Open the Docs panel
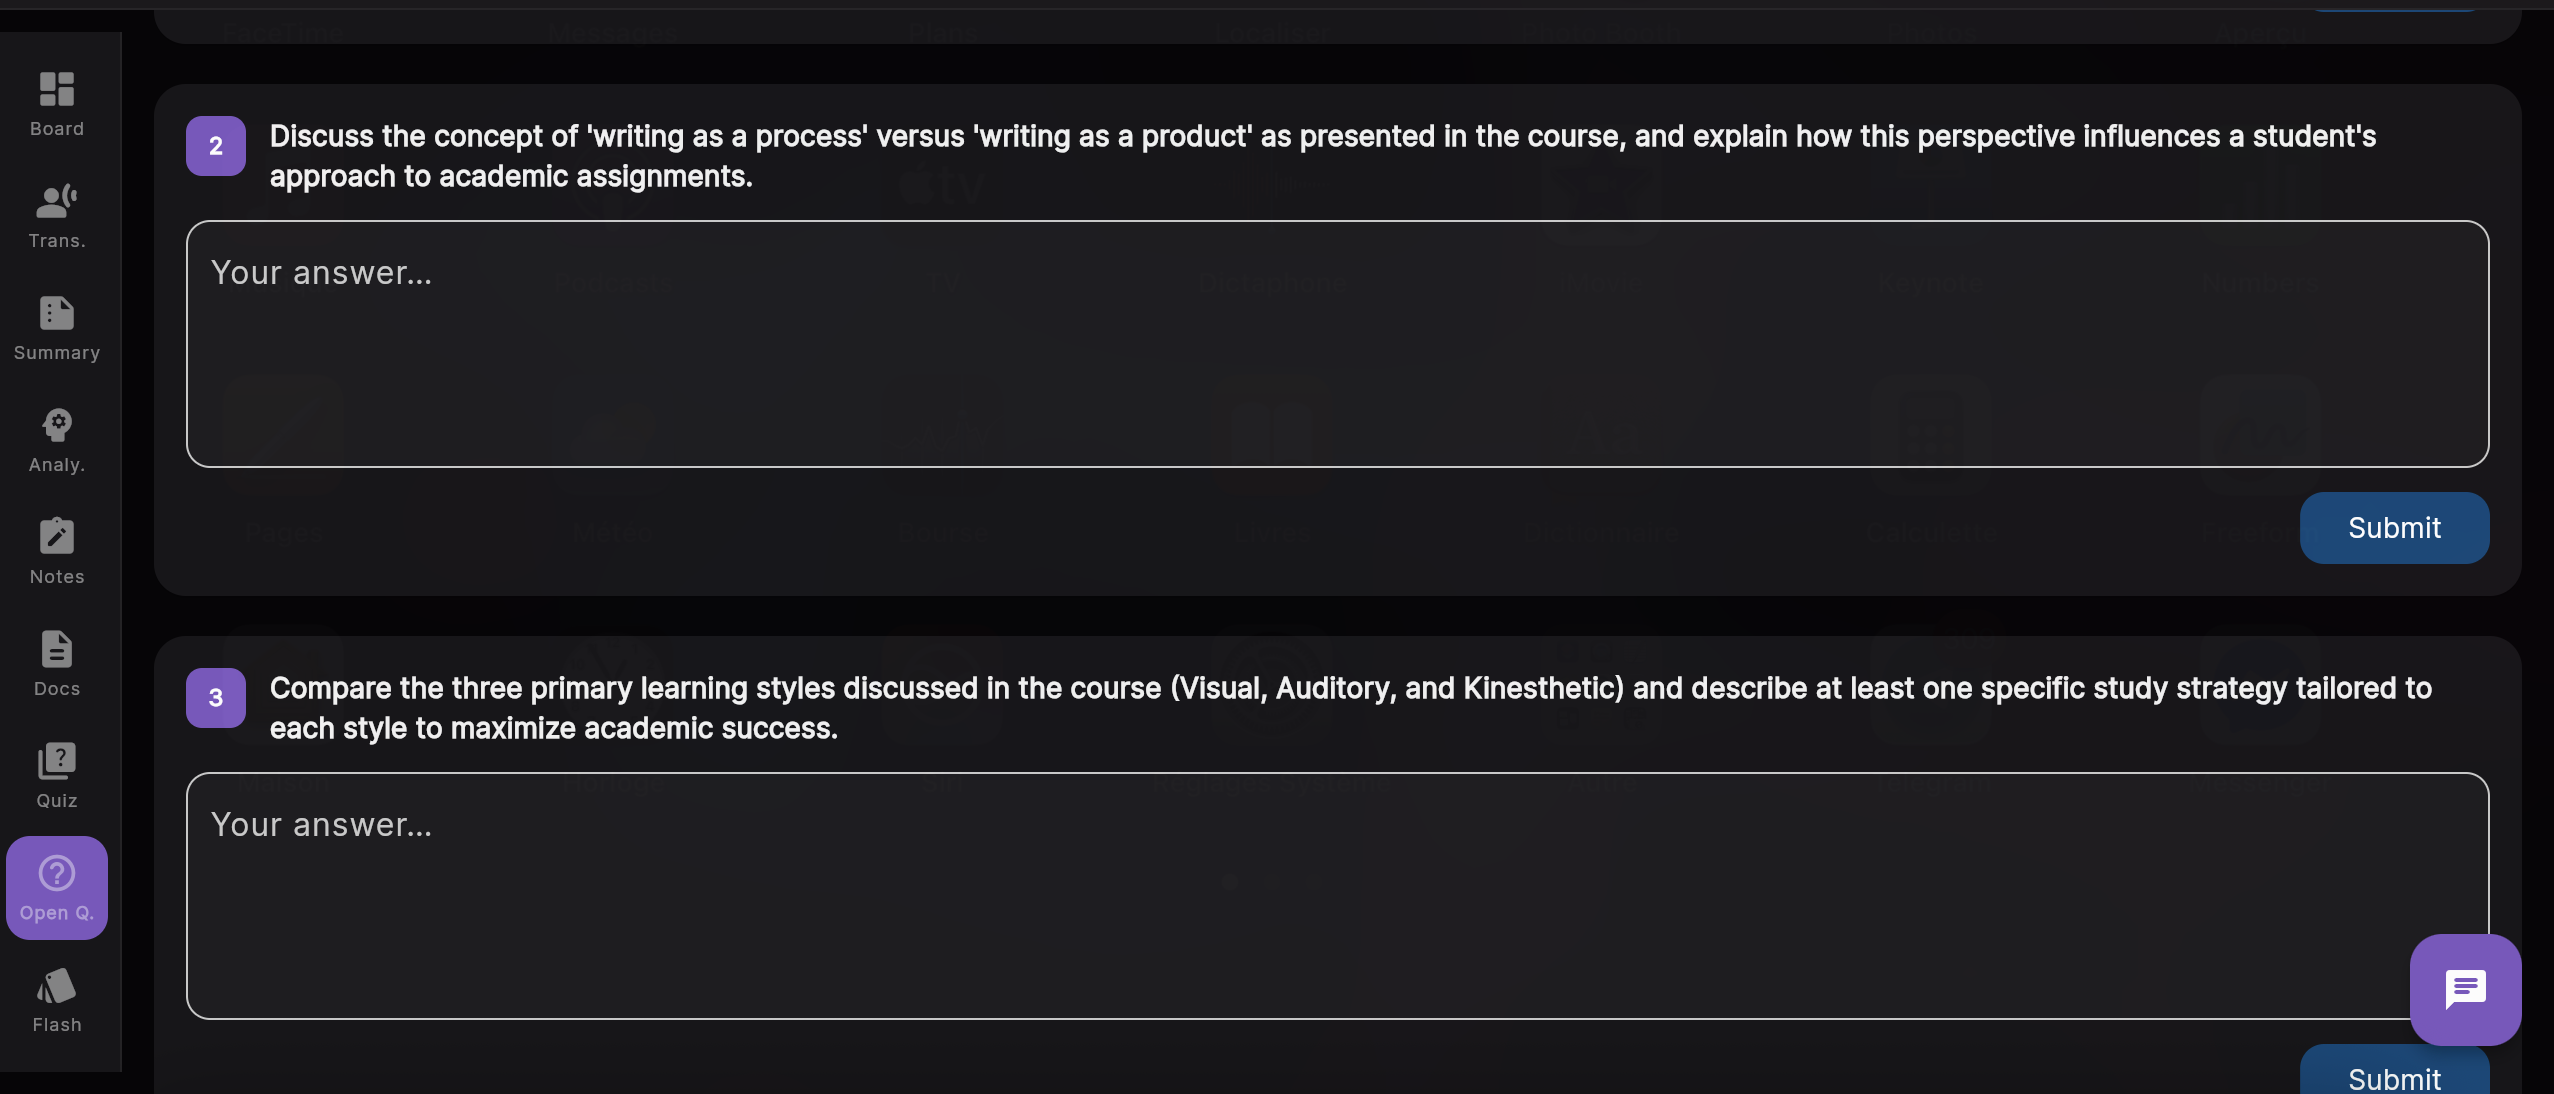The height and width of the screenshot is (1094, 2554). 57,662
